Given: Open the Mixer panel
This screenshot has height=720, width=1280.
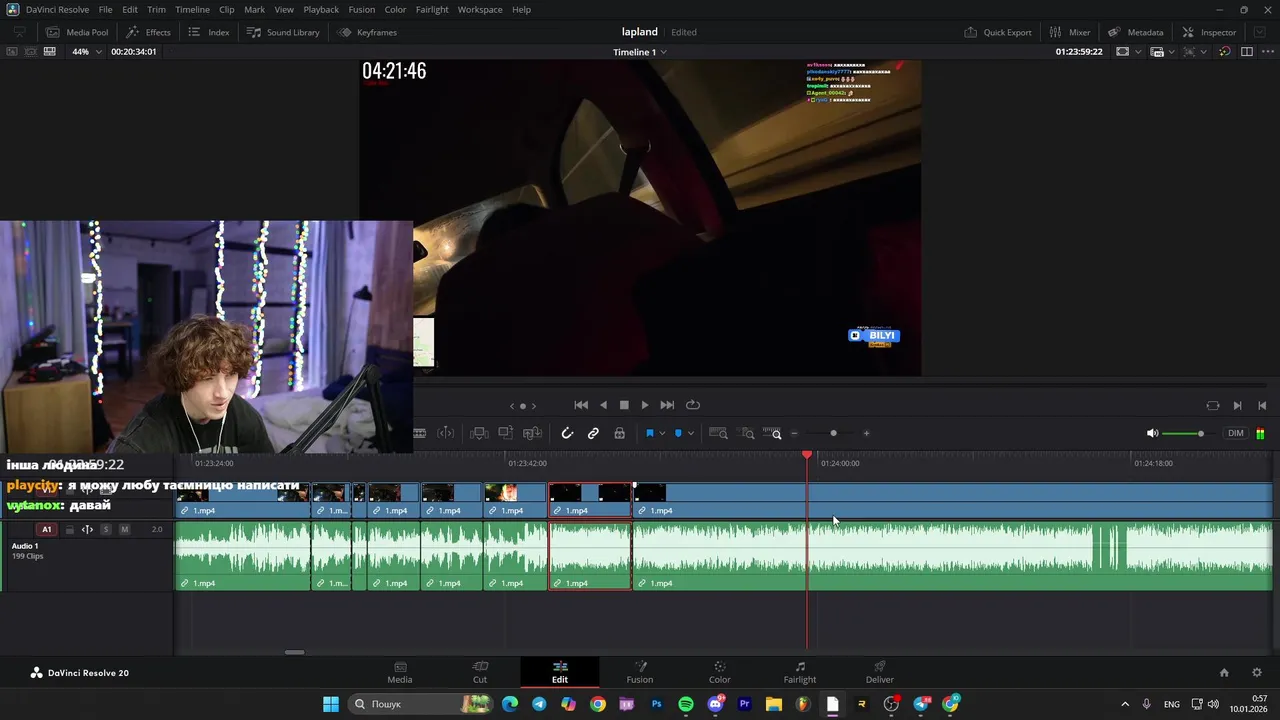Looking at the screenshot, I should coord(1069,32).
